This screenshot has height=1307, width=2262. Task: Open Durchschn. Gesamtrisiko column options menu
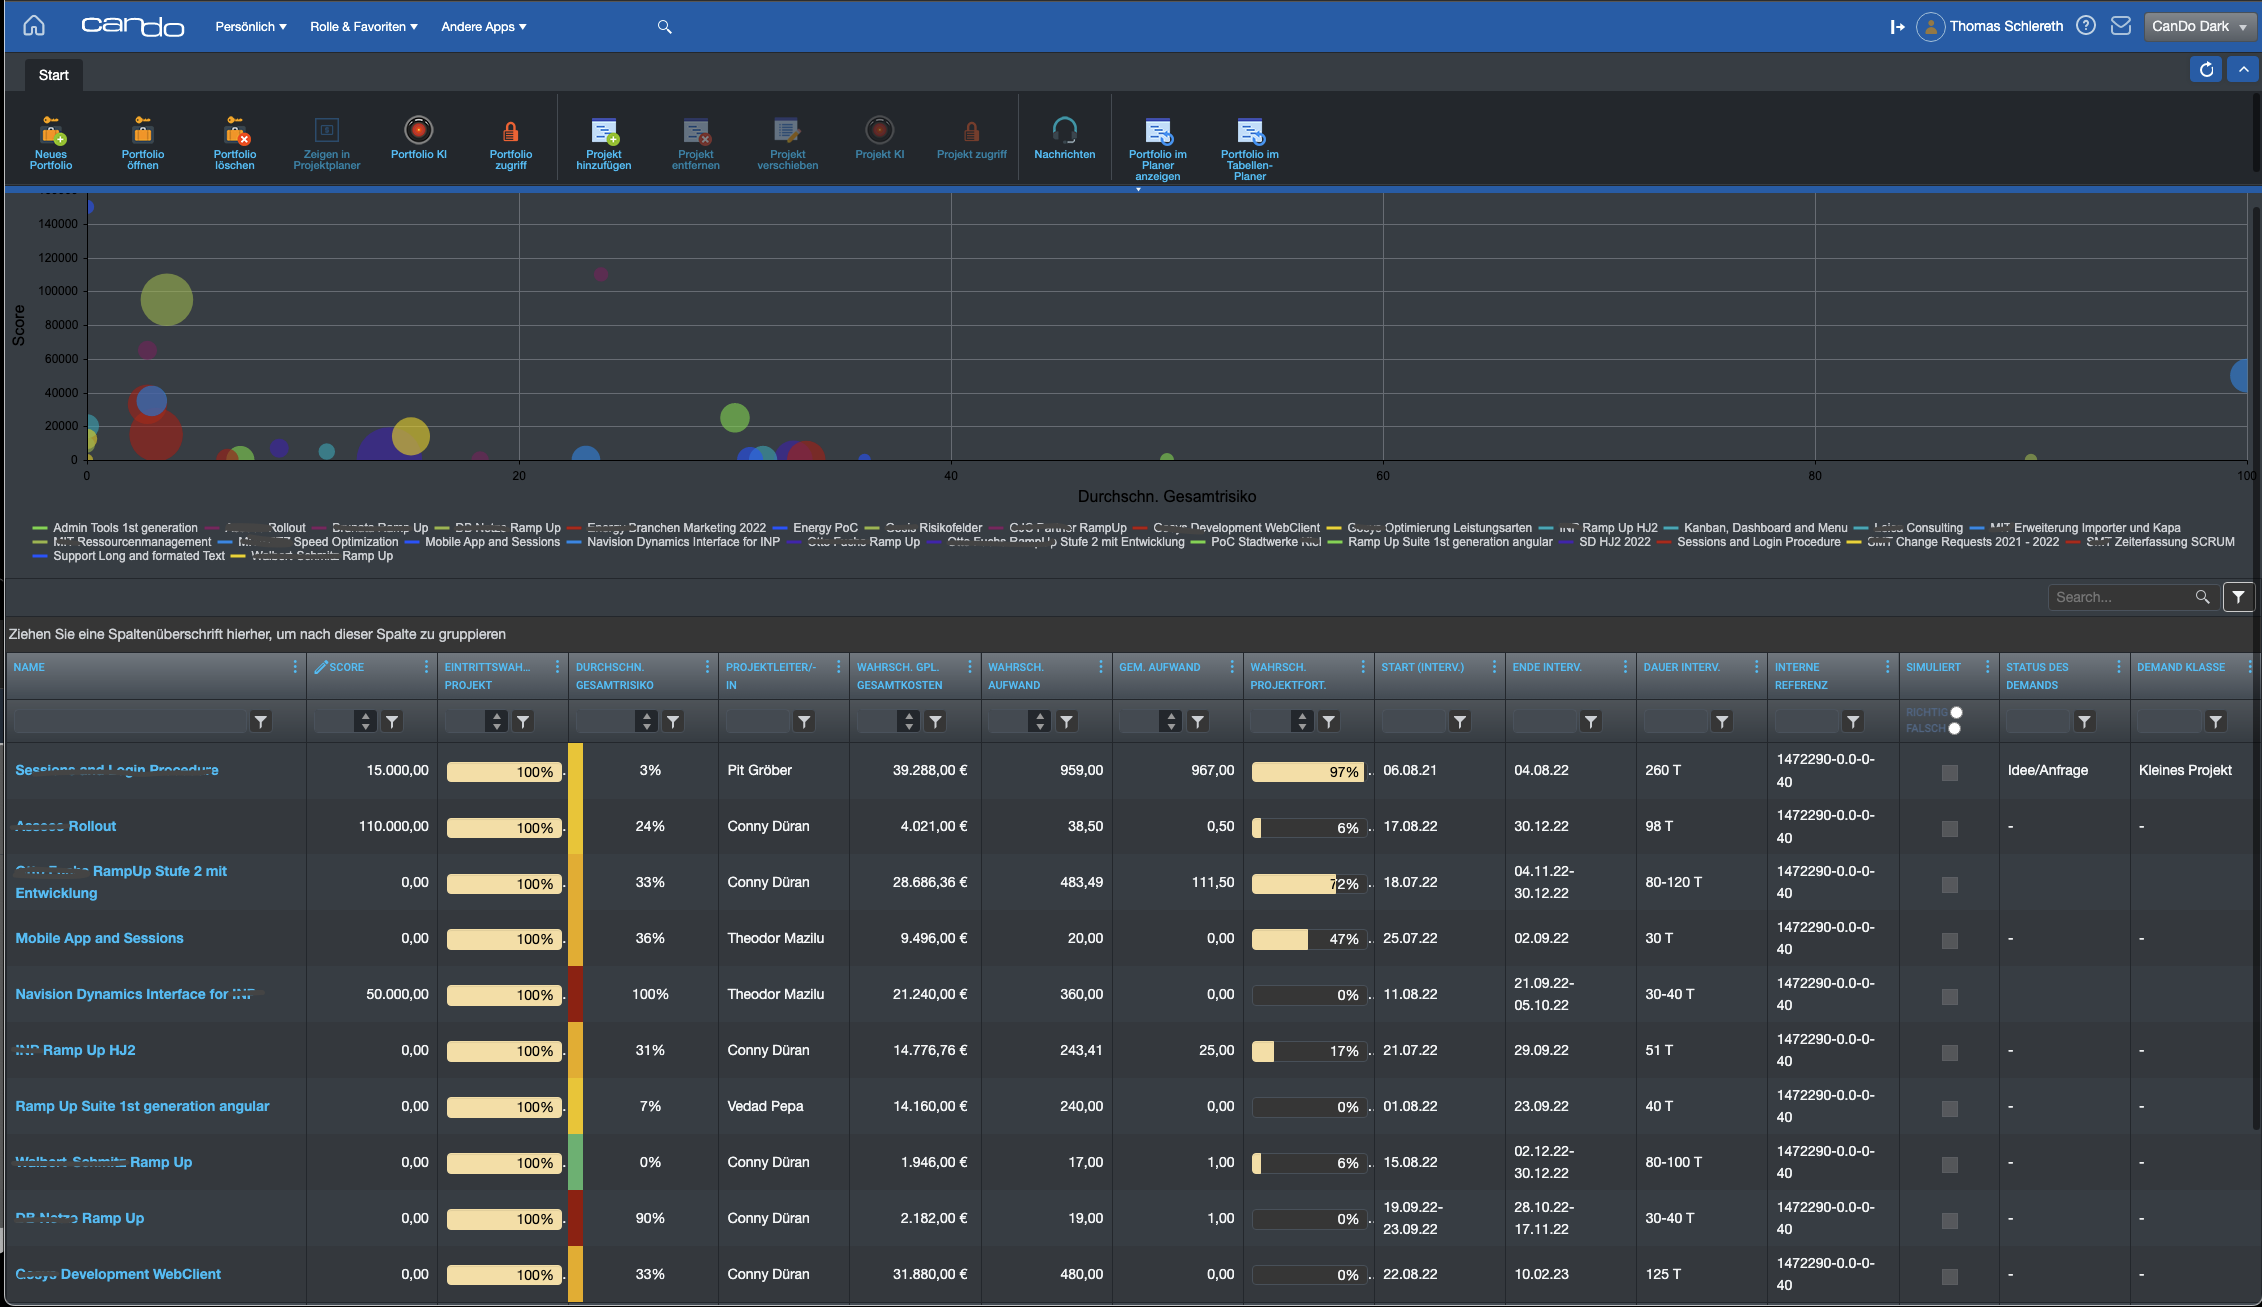tap(707, 667)
